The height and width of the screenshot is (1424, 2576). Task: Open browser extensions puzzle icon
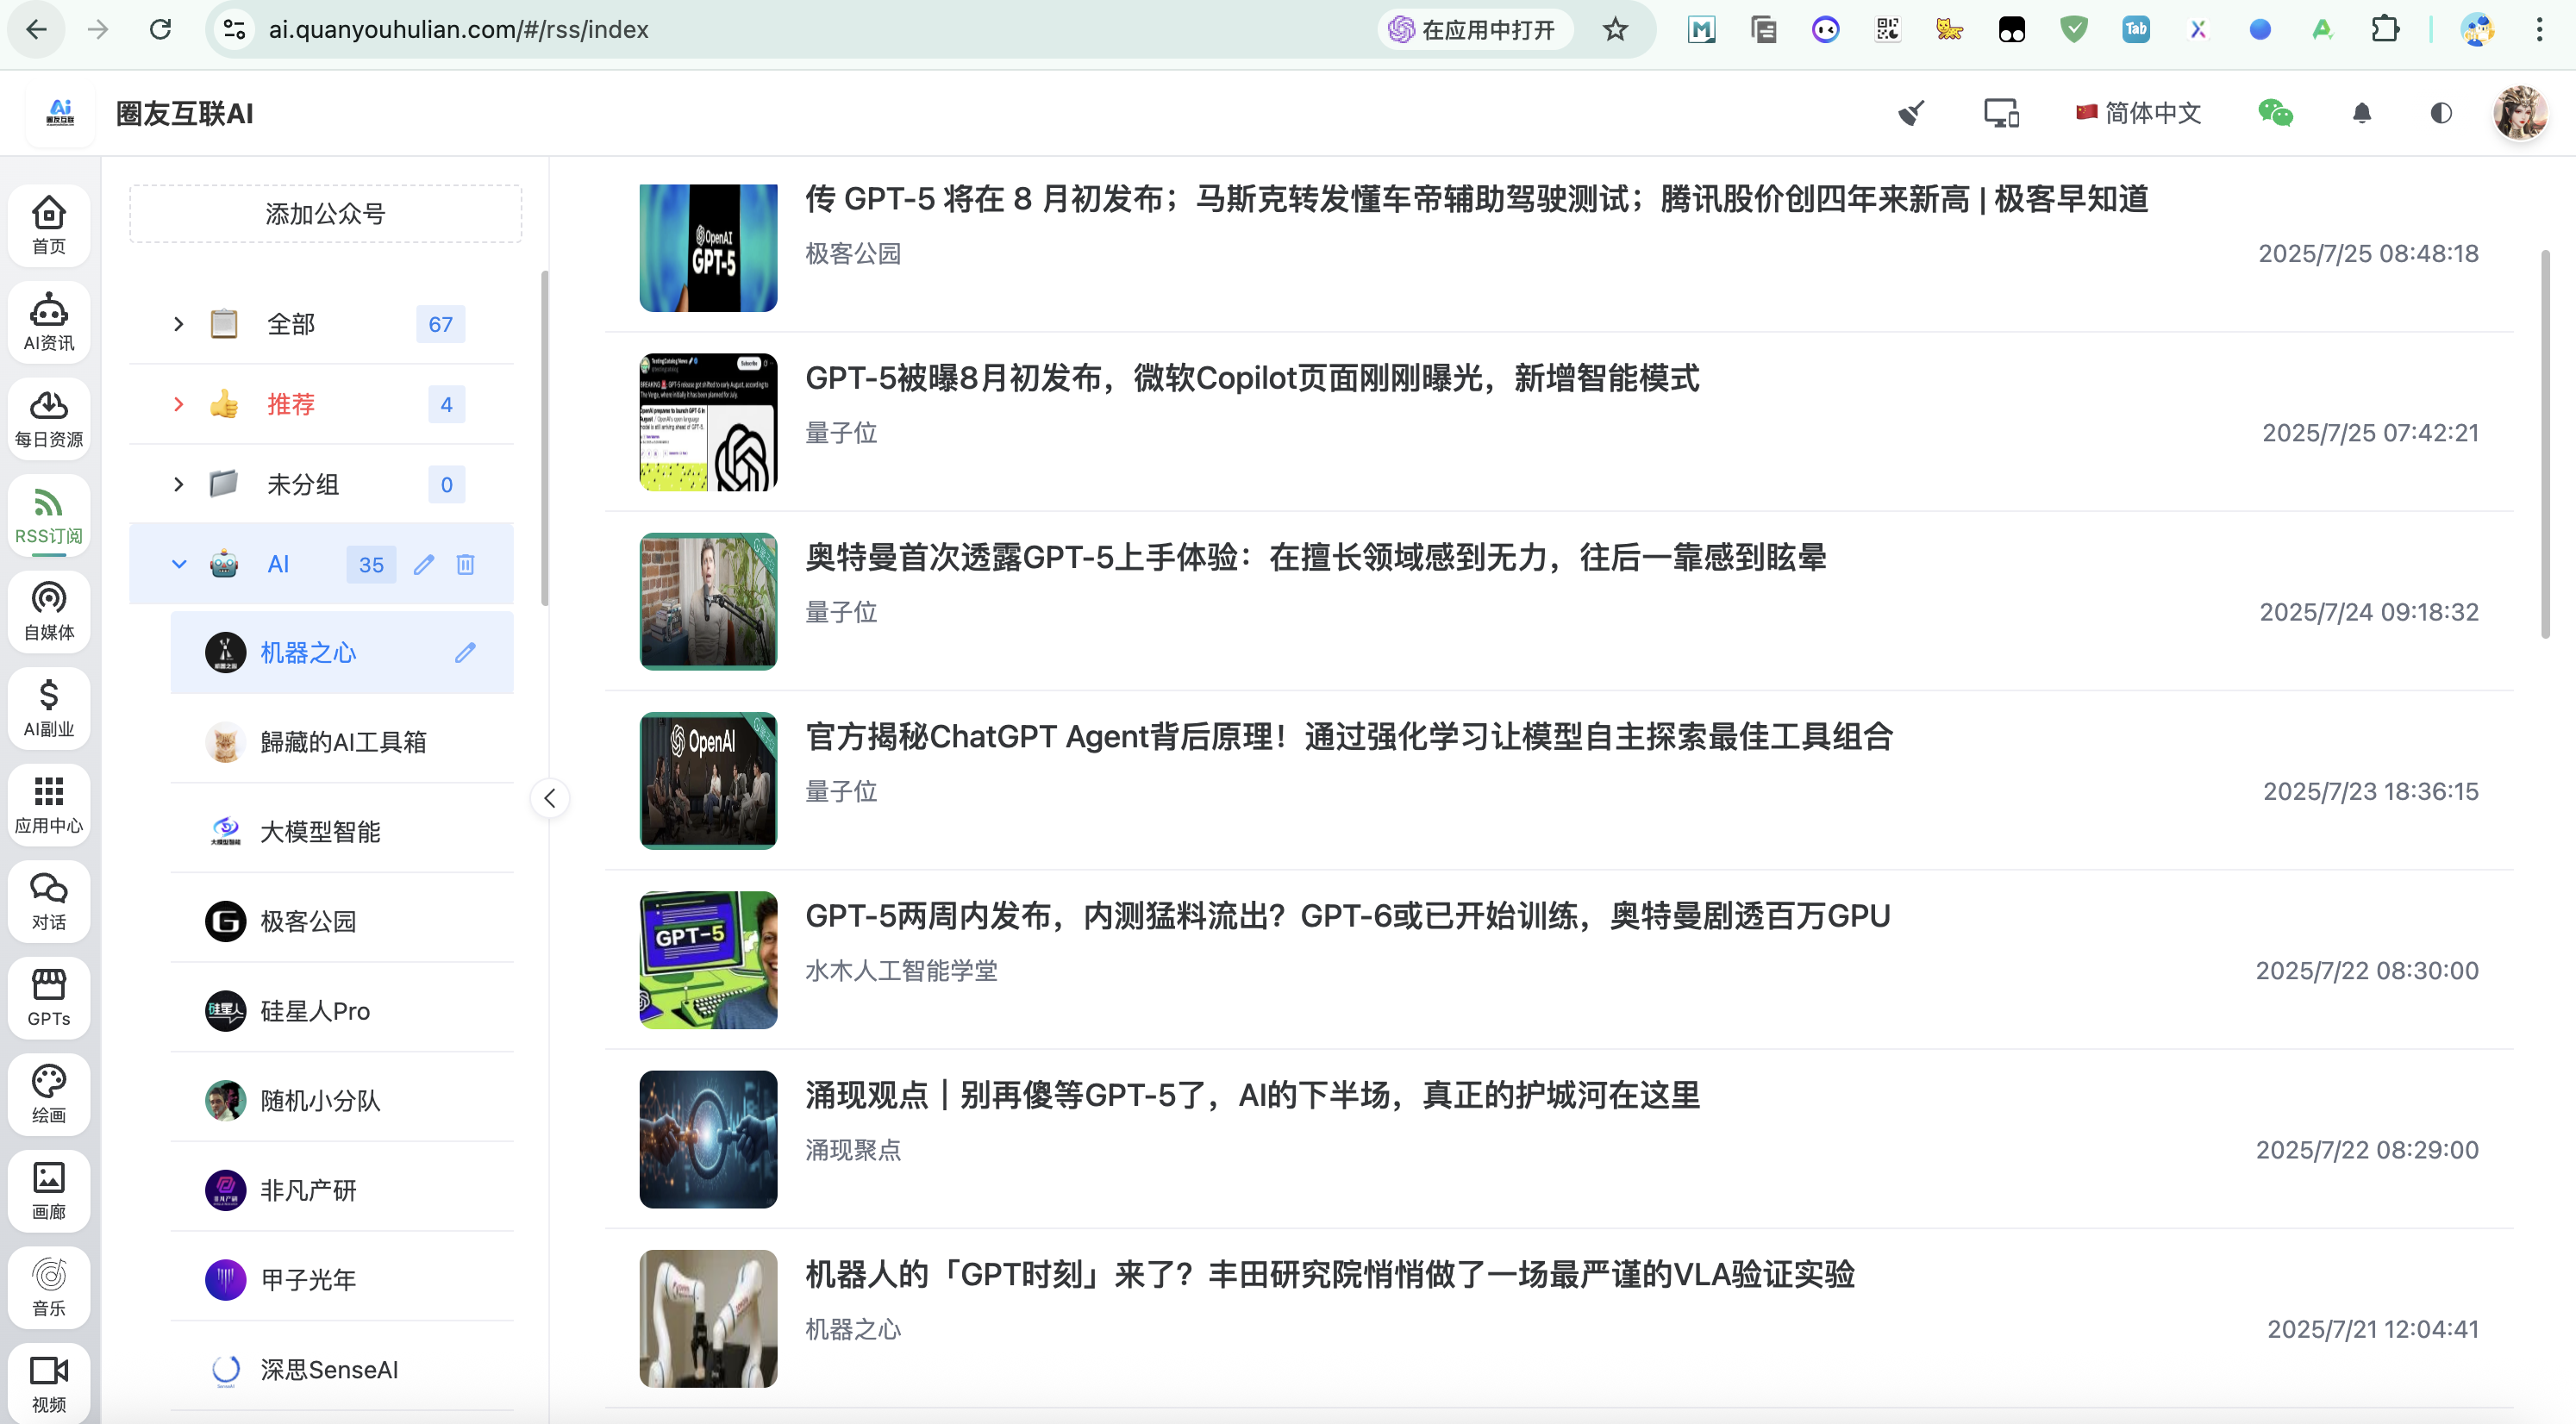click(x=2385, y=30)
